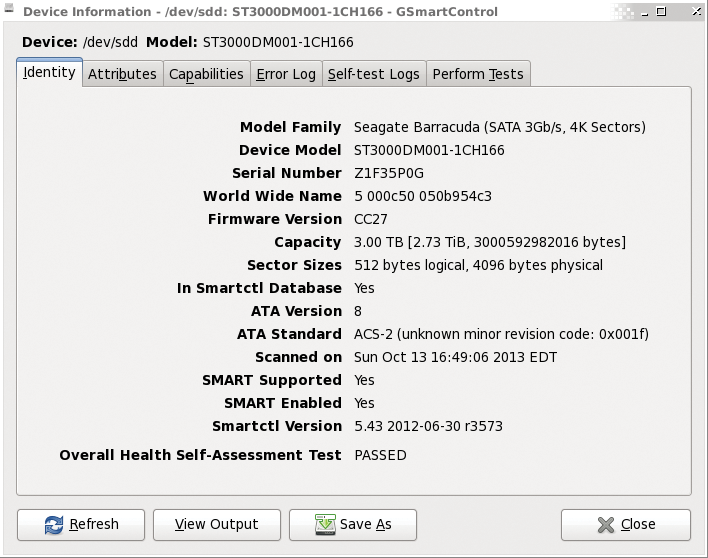Click the capacity value 3.00 TB
Image resolution: width=708 pixels, height=558 pixels.
490,242
